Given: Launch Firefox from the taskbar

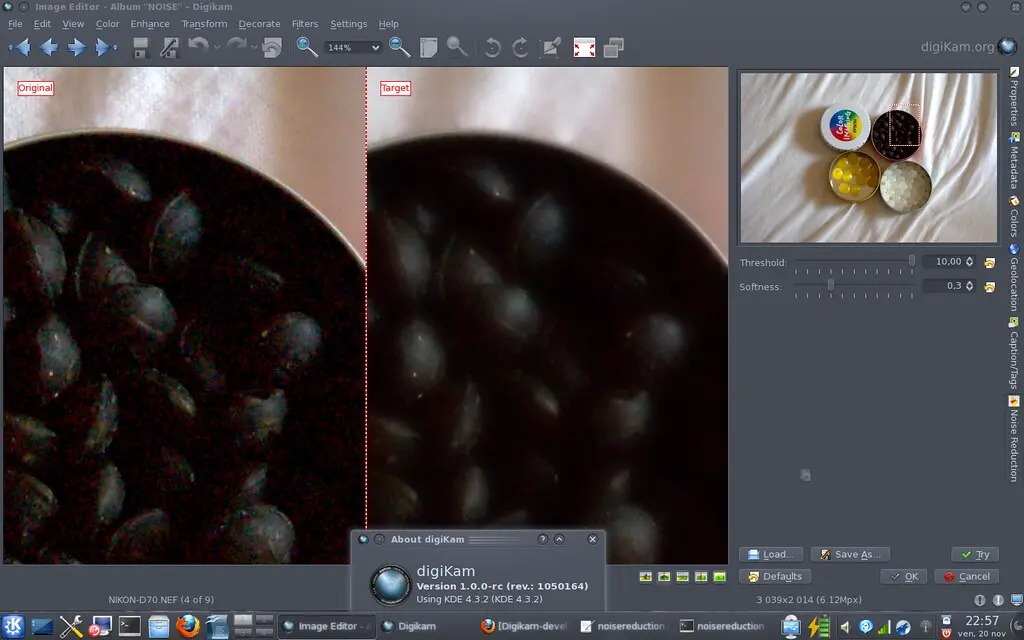Looking at the screenshot, I should [187, 627].
